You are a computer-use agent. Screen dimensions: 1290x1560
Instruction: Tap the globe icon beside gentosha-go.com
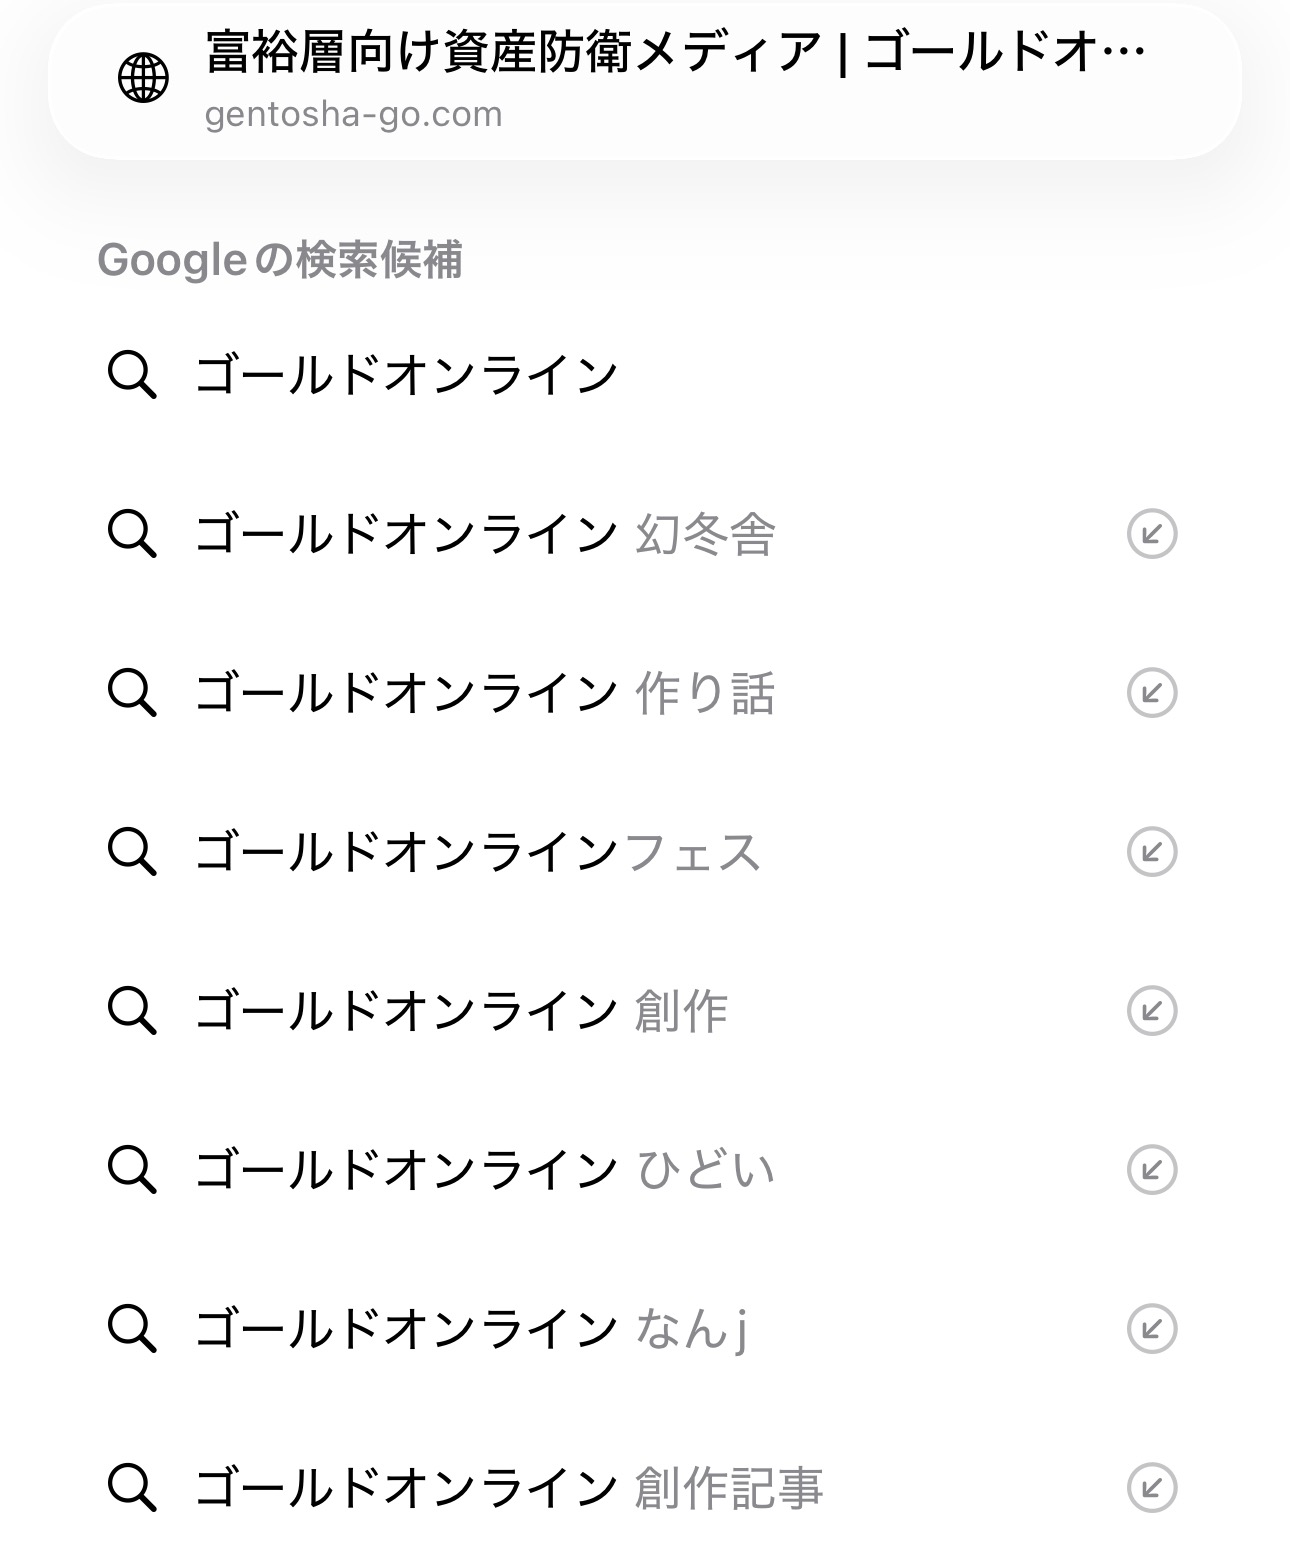(x=144, y=78)
